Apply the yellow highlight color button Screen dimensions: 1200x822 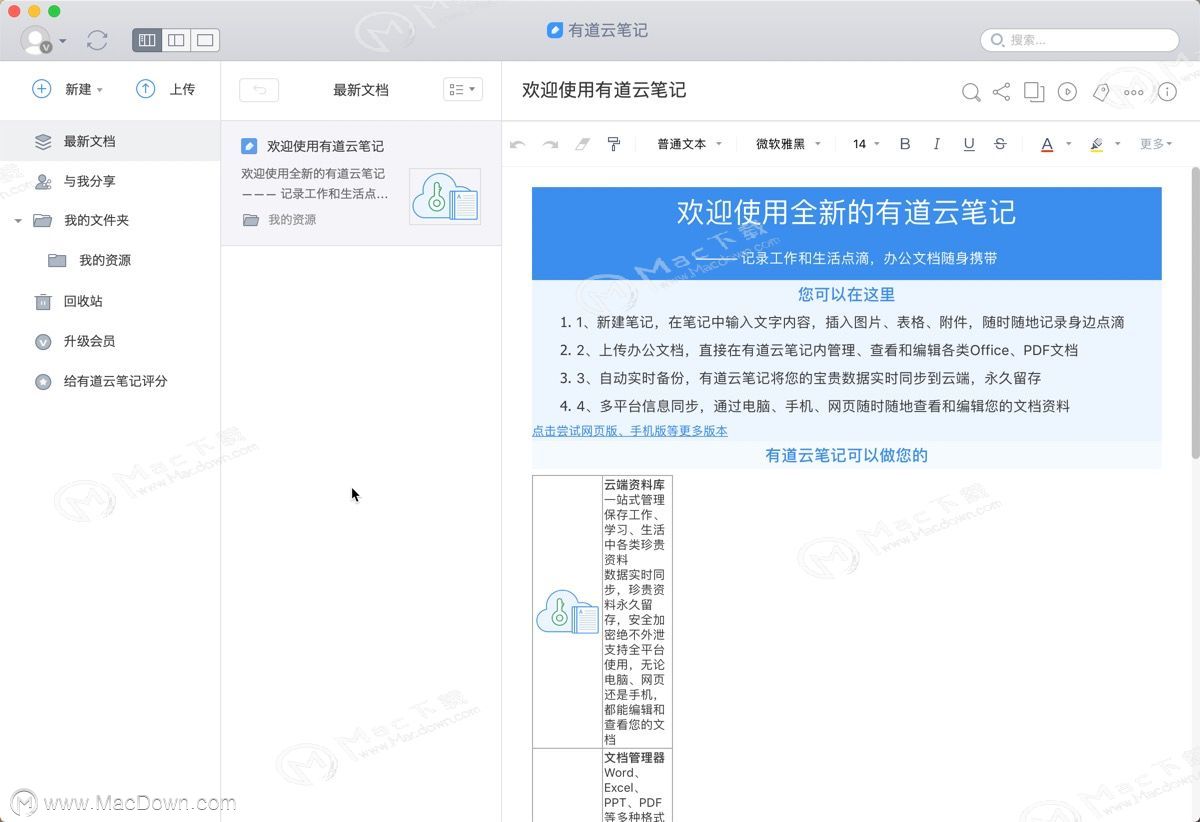point(1096,144)
